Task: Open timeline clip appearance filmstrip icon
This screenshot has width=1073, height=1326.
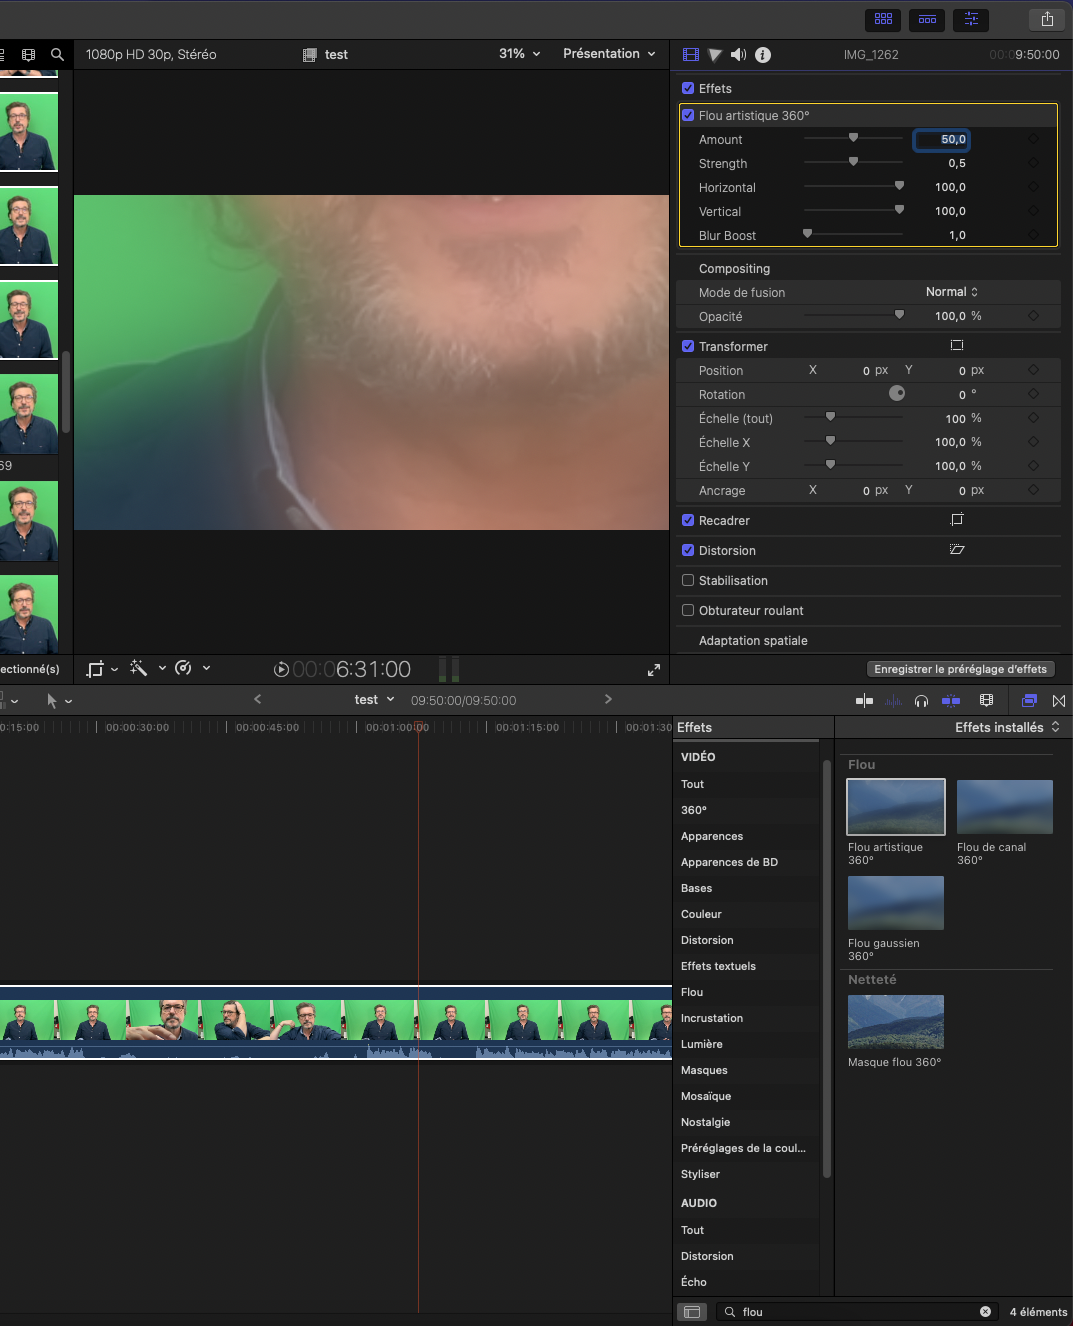Action: [986, 701]
